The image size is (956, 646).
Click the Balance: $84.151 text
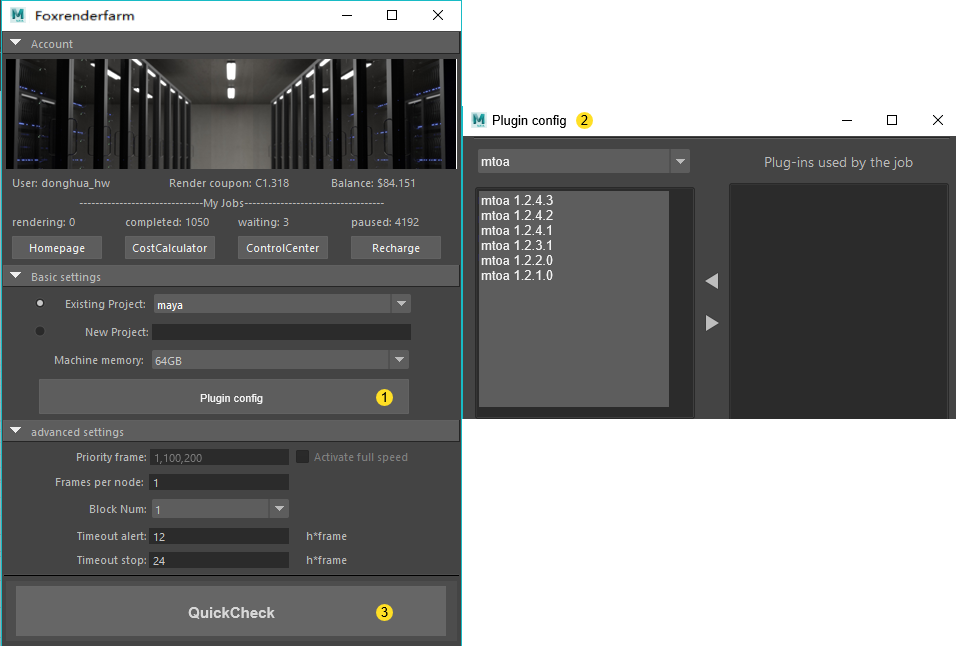coord(373,183)
